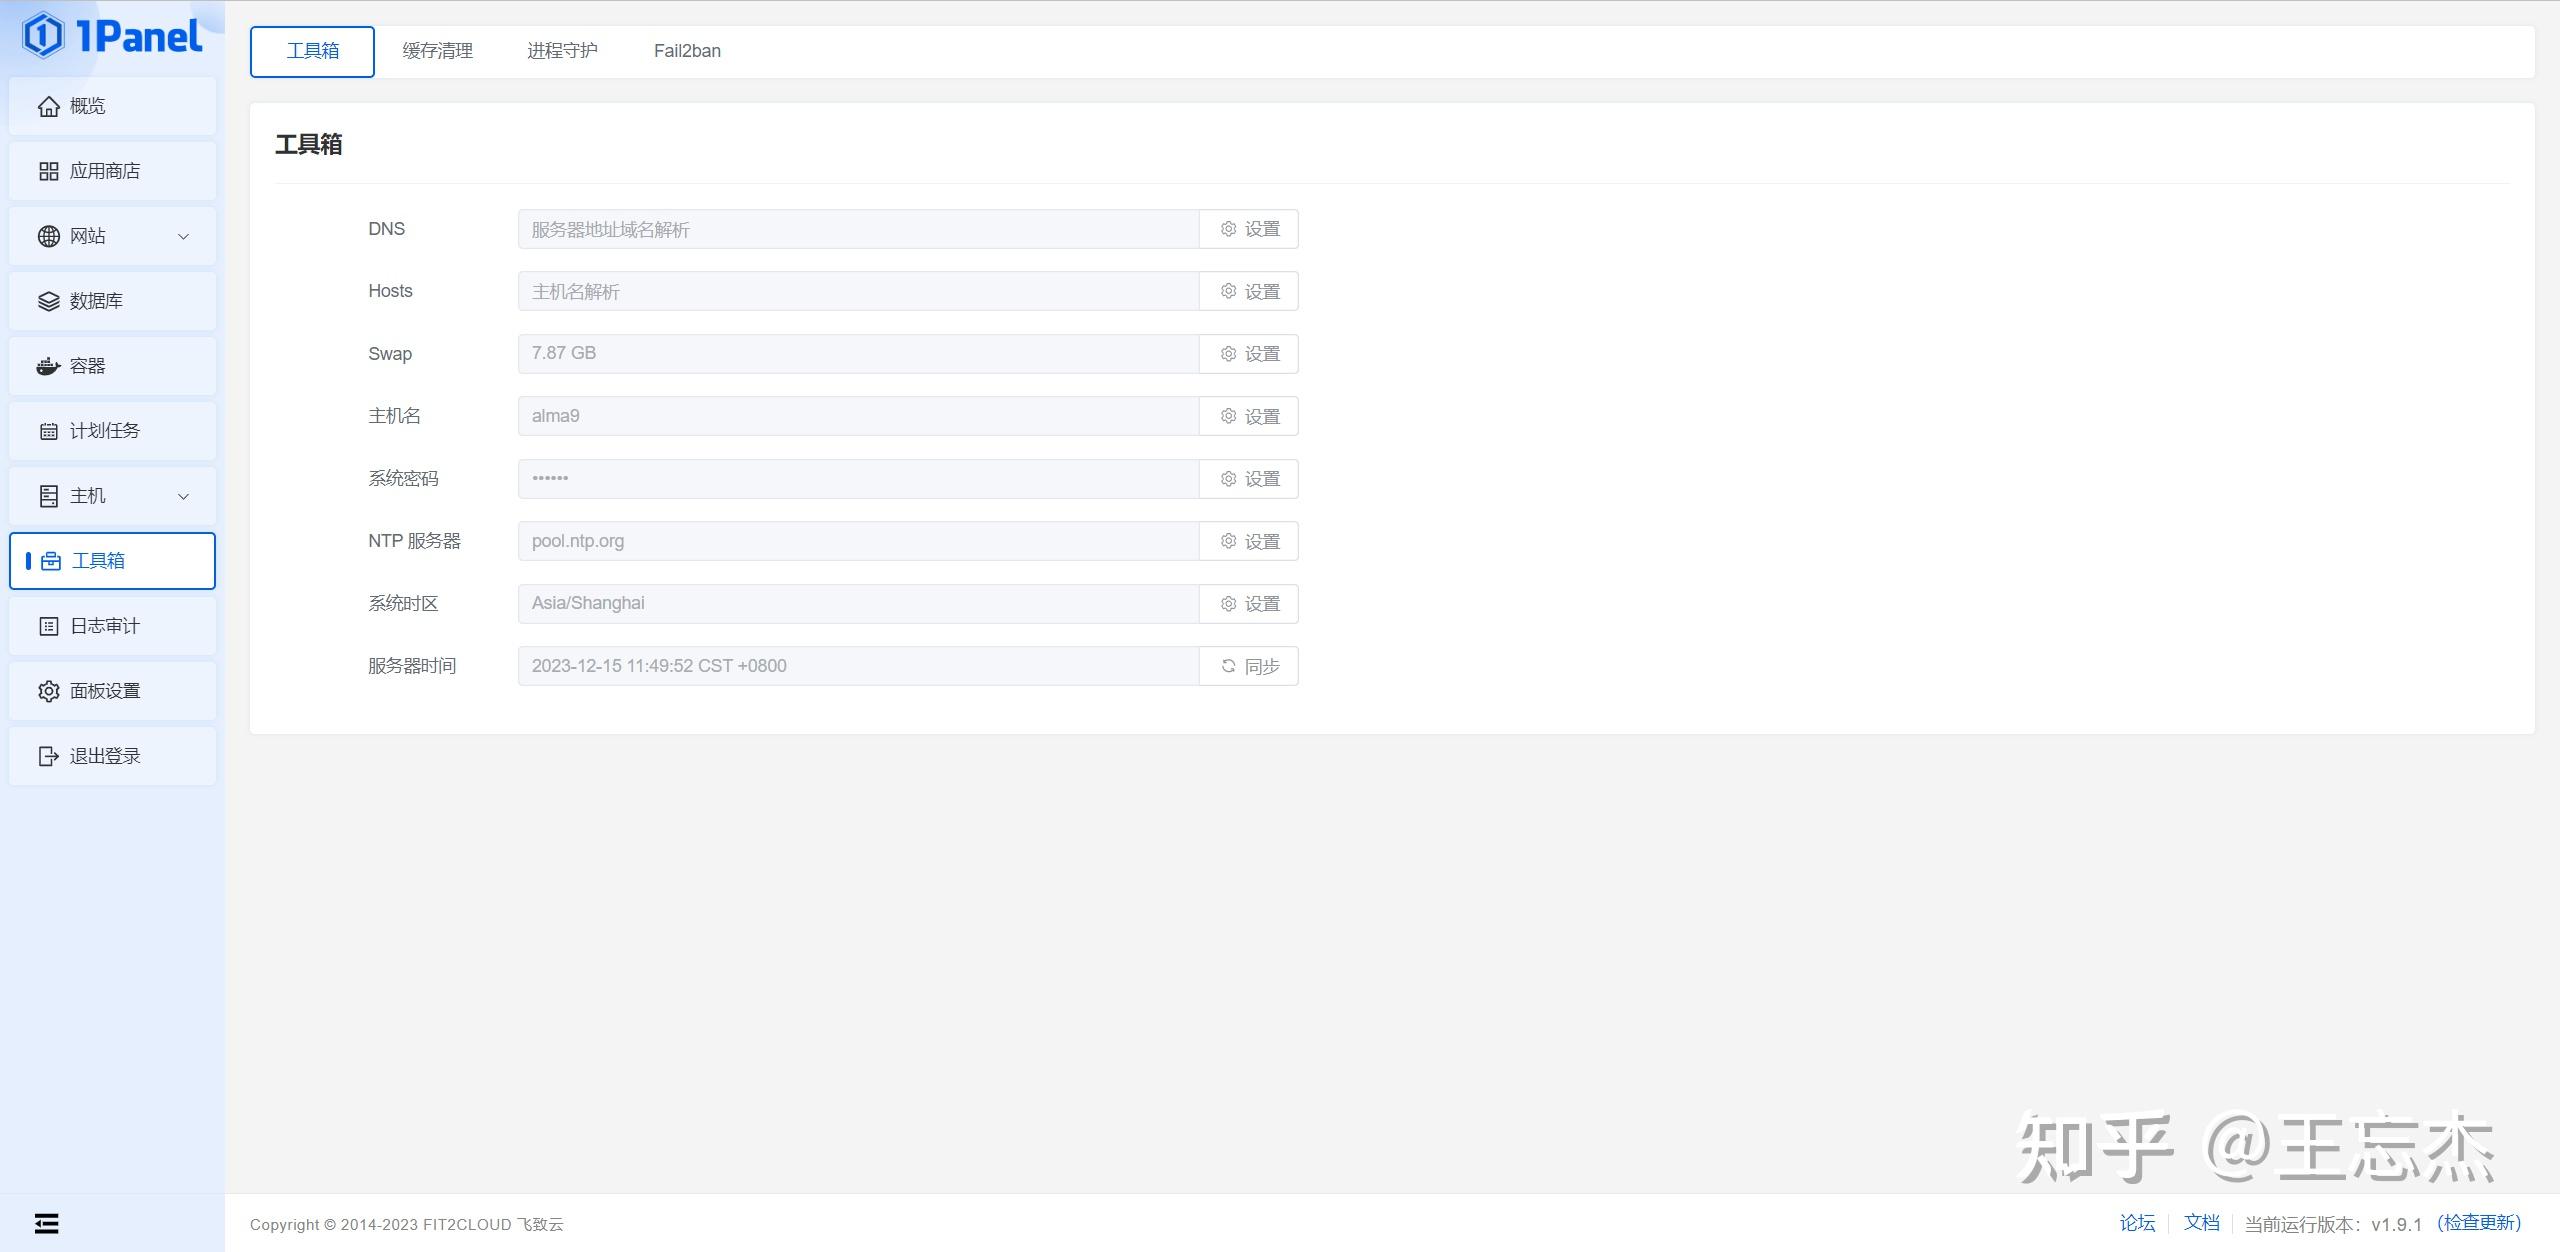Image resolution: width=2560 pixels, height=1252 pixels.
Task: Open 面板设置 gear icon
Action: [48, 691]
